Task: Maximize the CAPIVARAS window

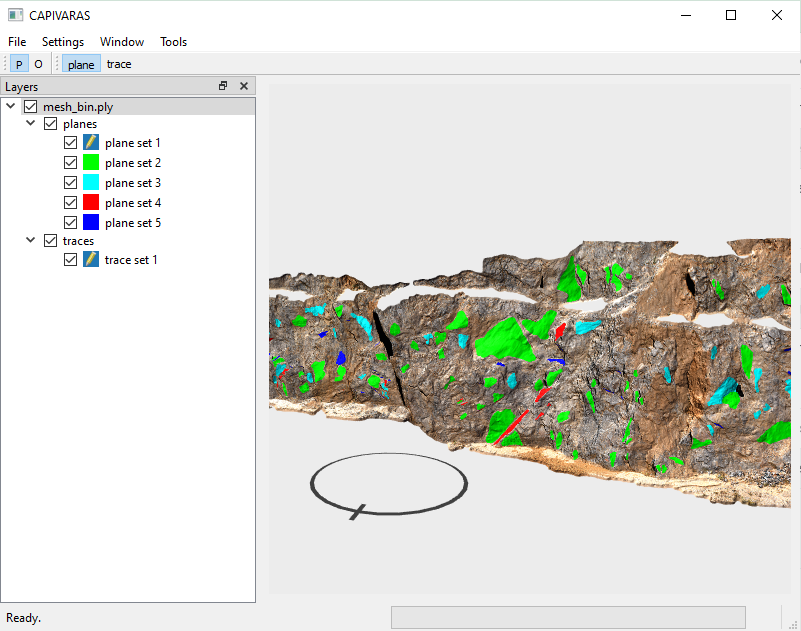Action: [x=731, y=15]
